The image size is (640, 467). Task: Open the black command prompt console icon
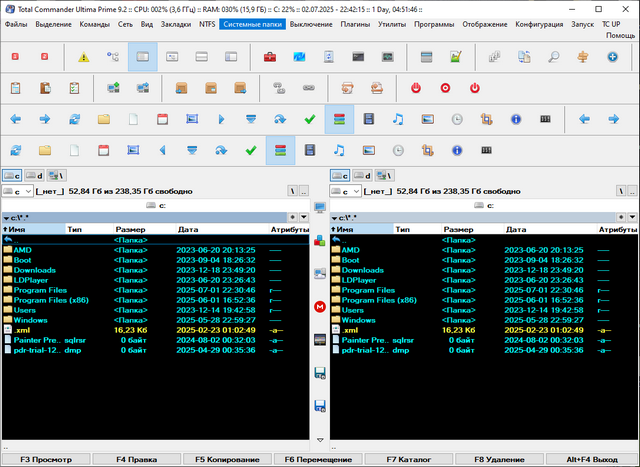point(358,57)
